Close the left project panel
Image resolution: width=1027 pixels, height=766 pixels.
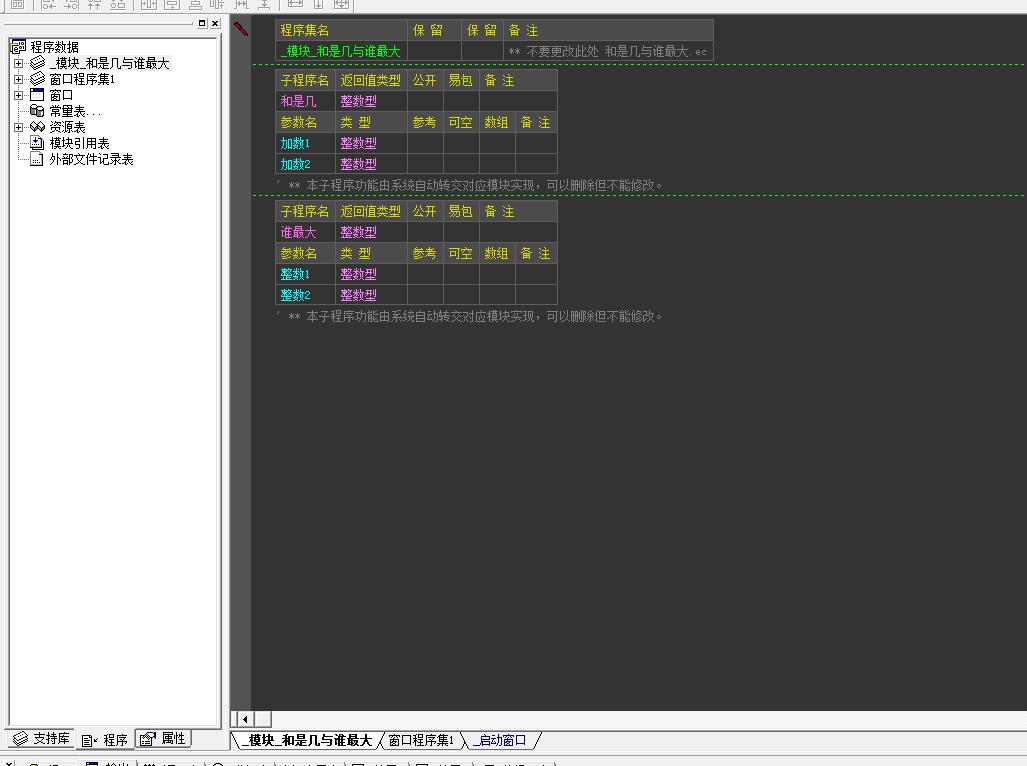tap(214, 23)
